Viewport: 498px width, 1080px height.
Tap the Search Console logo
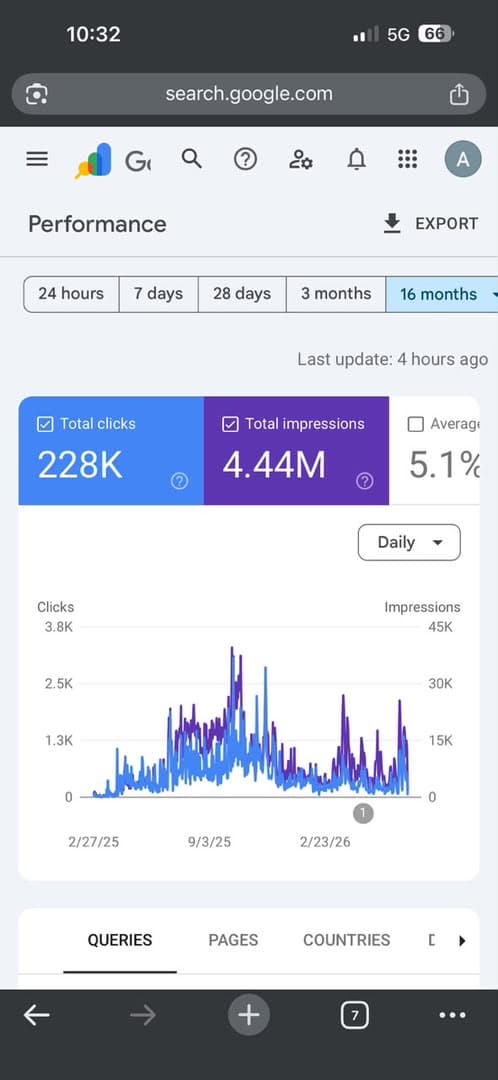pyautogui.click(x=93, y=161)
